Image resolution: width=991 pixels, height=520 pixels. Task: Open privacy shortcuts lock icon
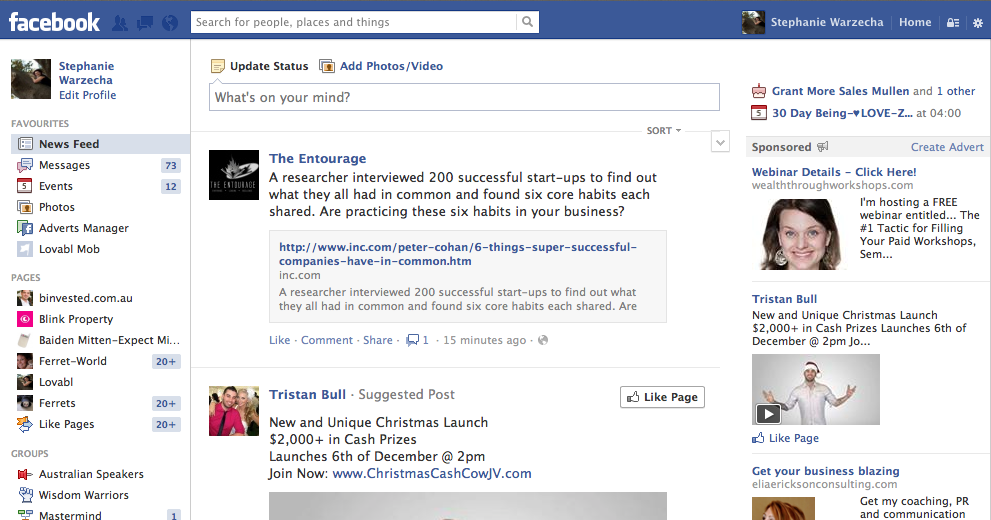pos(953,23)
